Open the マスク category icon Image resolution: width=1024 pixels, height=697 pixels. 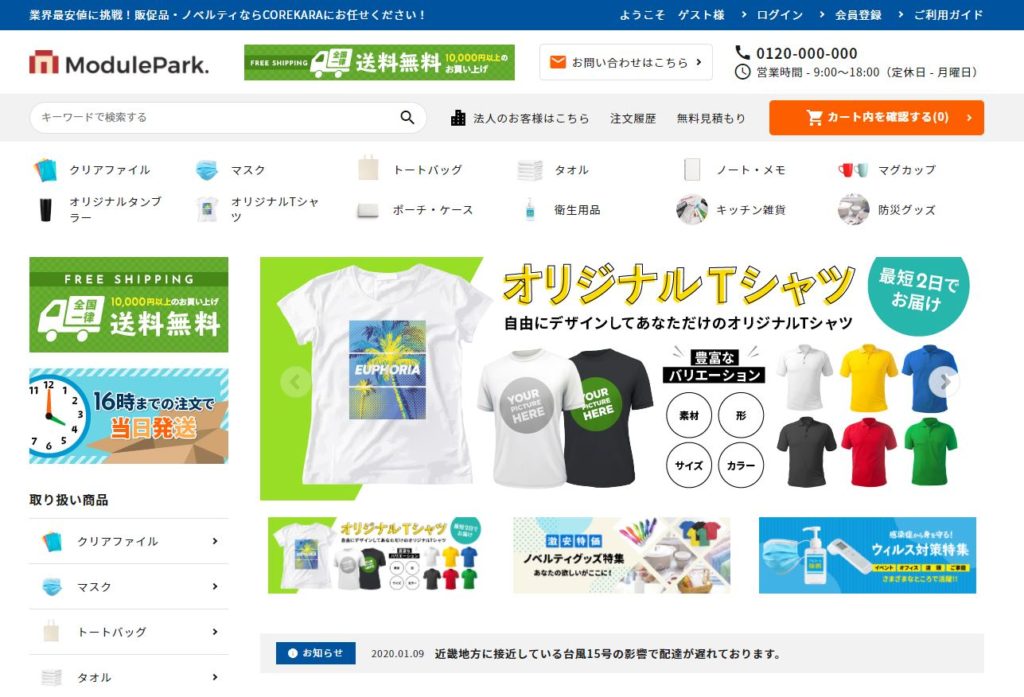[207, 170]
